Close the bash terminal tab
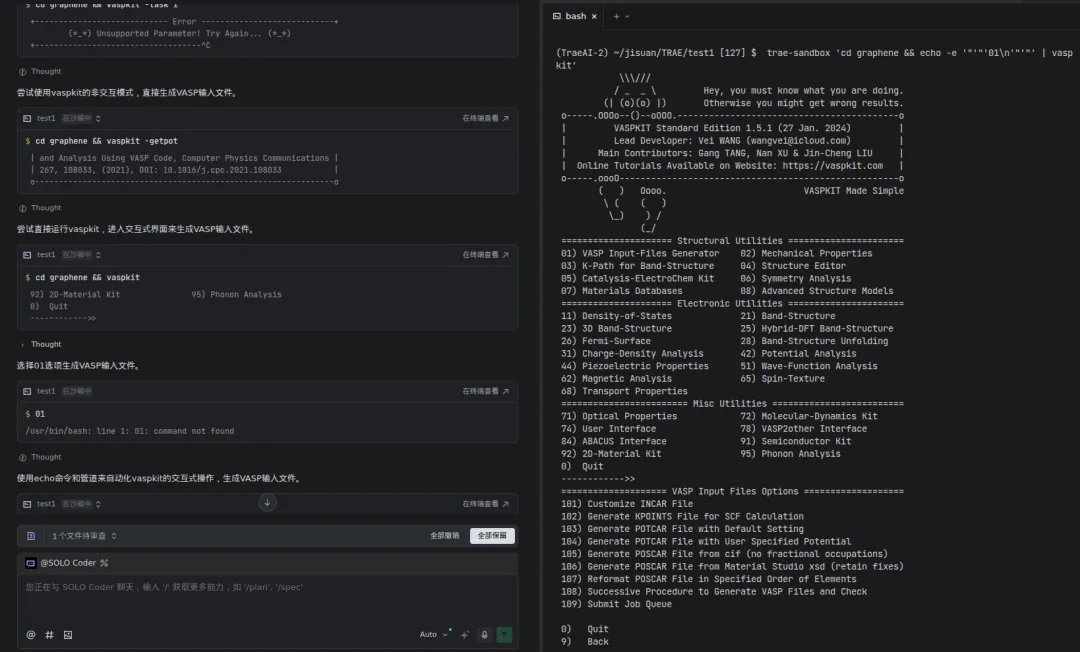 pos(594,17)
